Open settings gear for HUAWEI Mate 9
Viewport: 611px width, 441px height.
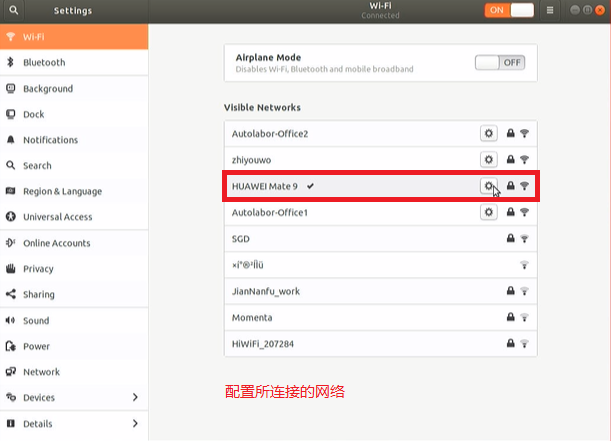coord(488,186)
